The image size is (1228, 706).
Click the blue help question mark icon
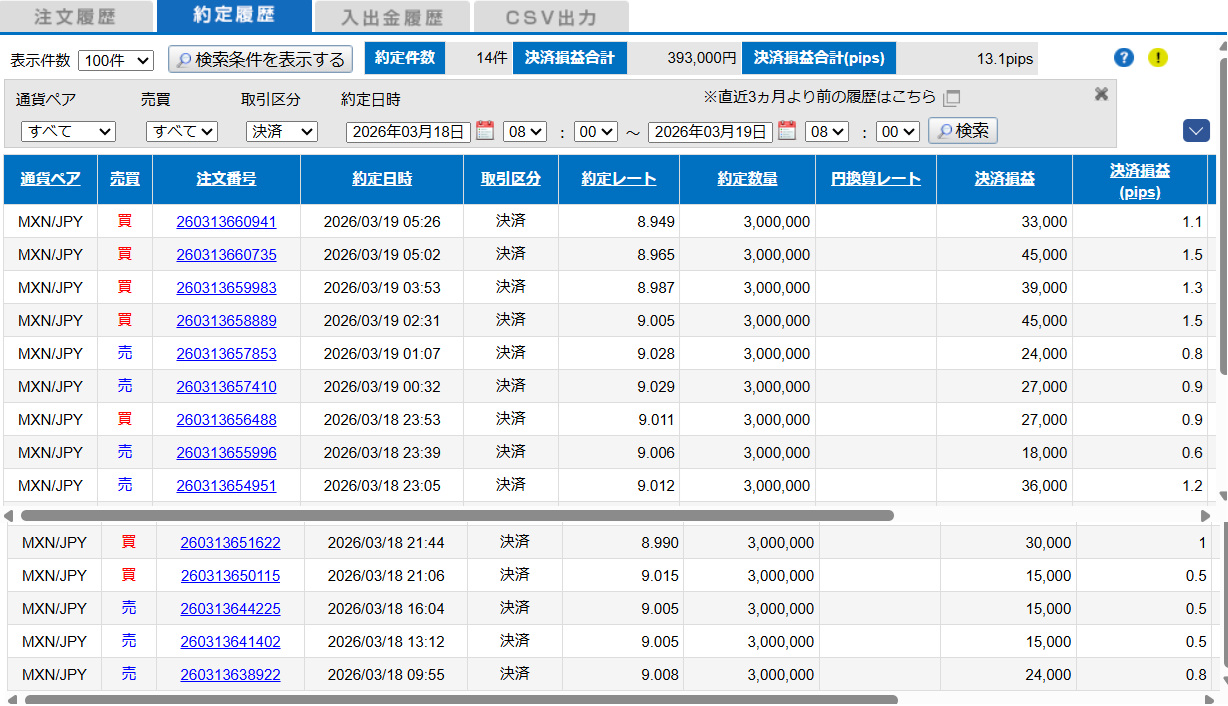point(1123,58)
